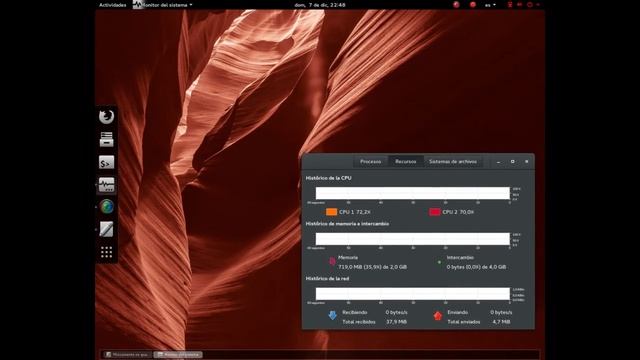Click the Histórico de memoria e intercambio heading
The image size is (640, 360).
pos(347,224)
